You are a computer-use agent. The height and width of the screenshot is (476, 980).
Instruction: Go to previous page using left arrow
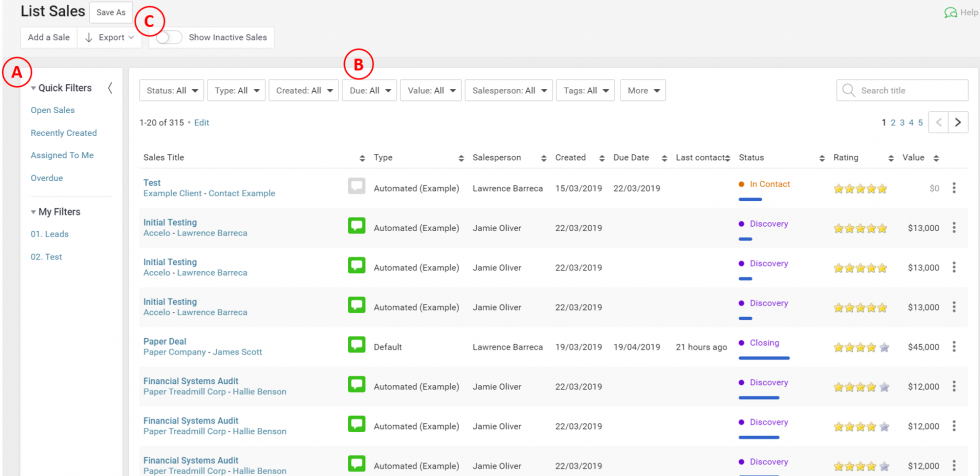click(x=938, y=122)
